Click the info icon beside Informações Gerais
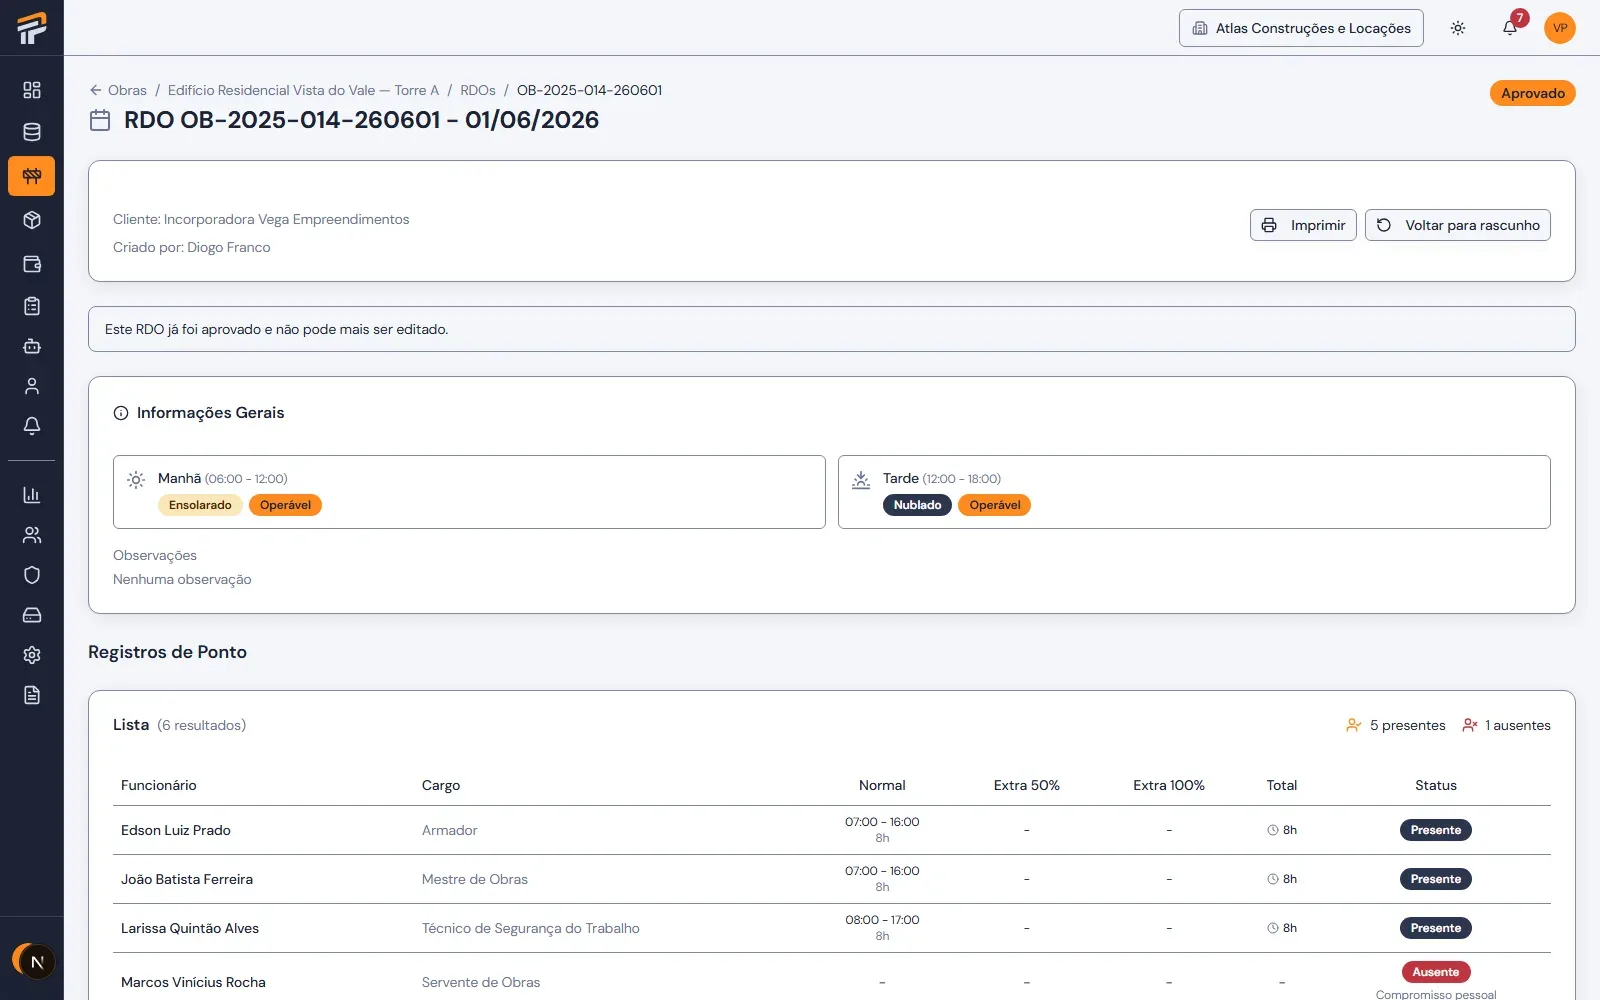The height and width of the screenshot is (1000, 1600). coord(121,413)
